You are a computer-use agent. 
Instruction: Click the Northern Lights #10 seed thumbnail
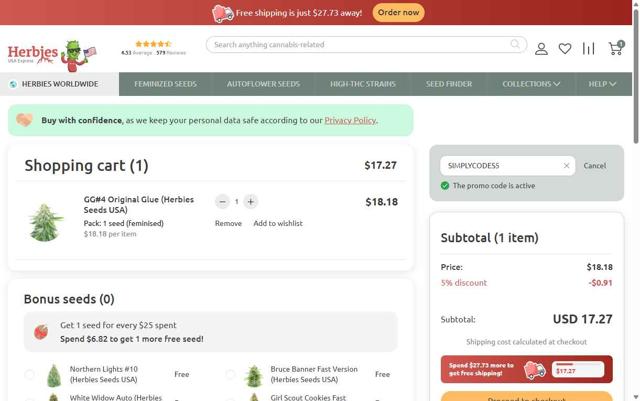[x=54, y=375]
